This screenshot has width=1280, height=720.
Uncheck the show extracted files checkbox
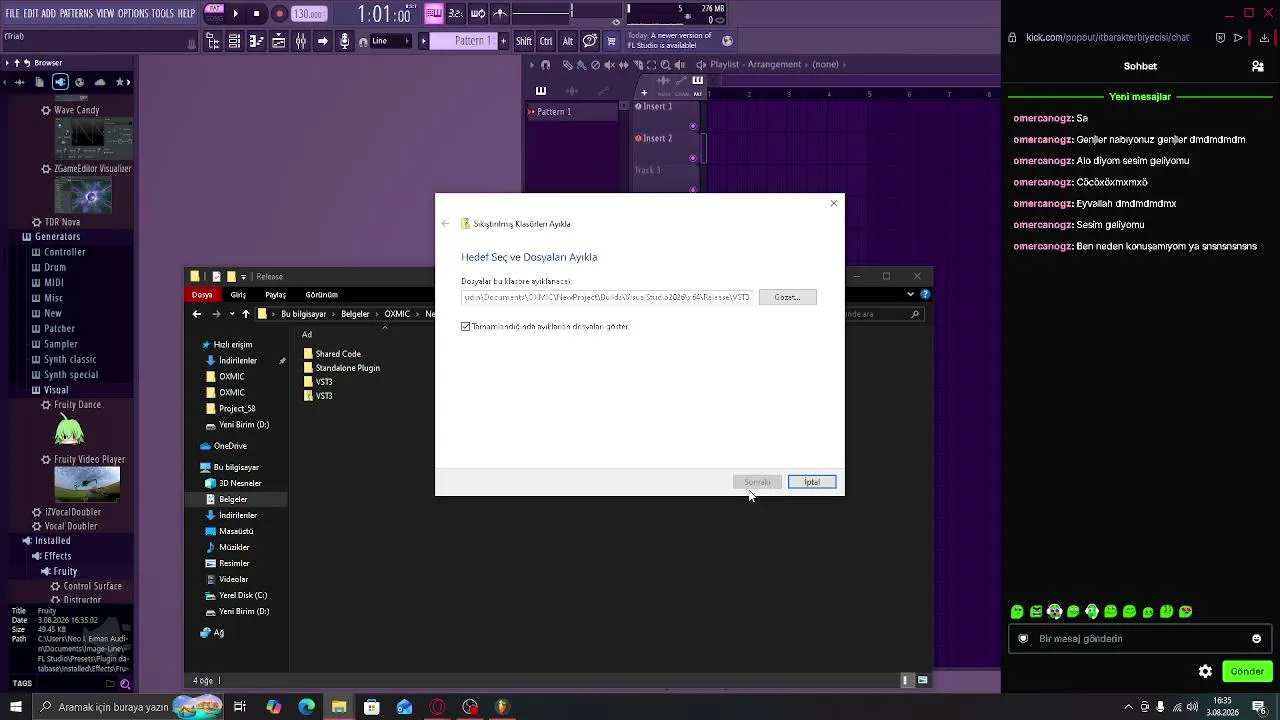466,327
